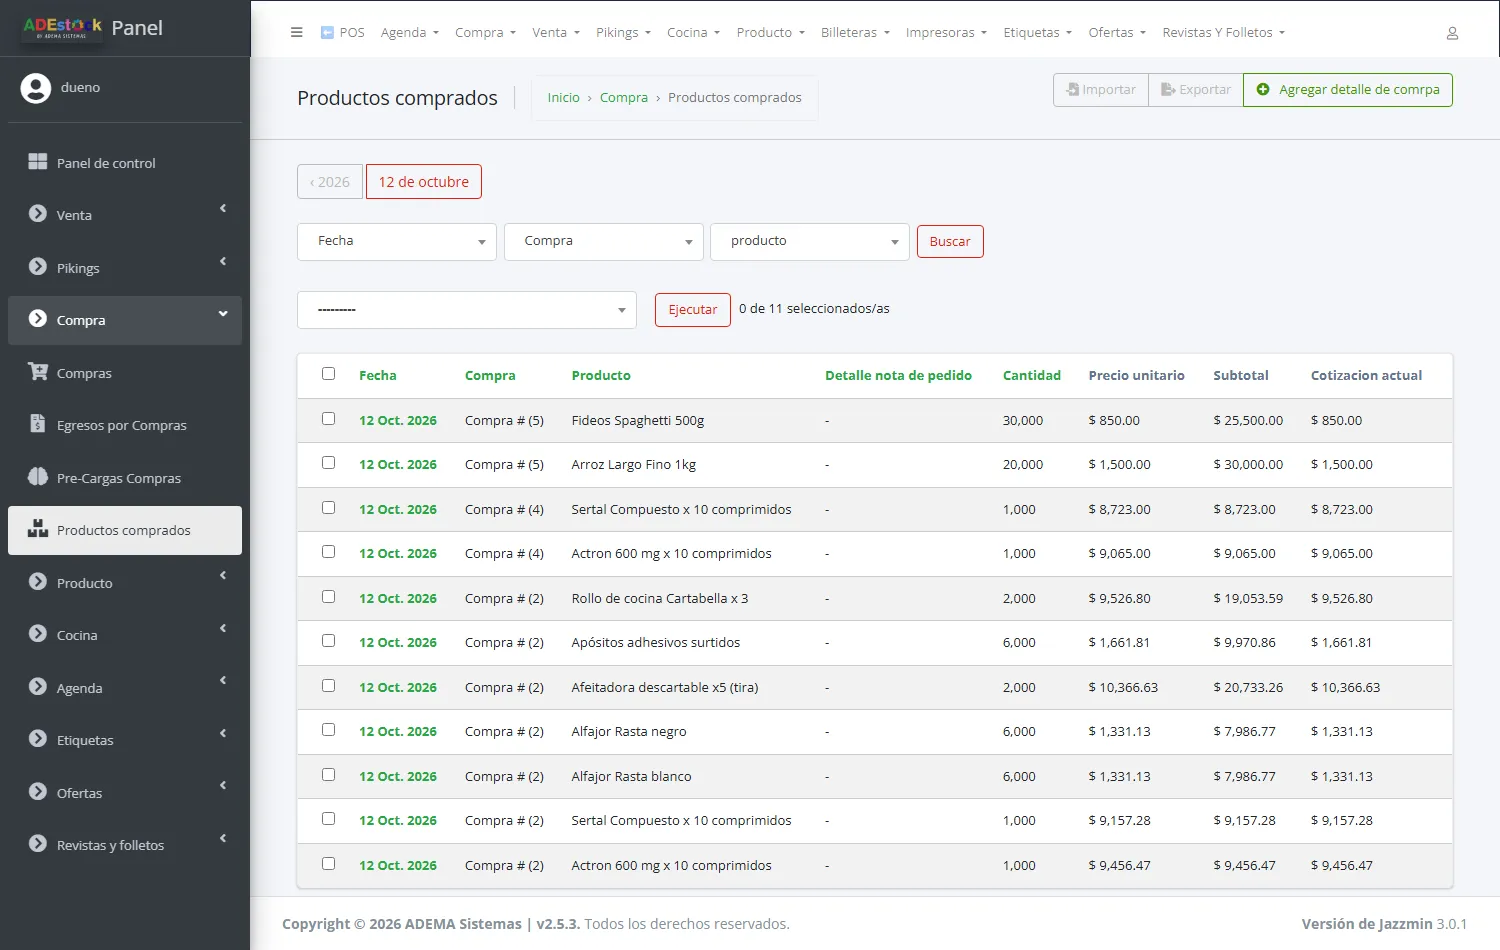
Task: Go back to 2026 date hierarchy
Action: click(330, 182)
